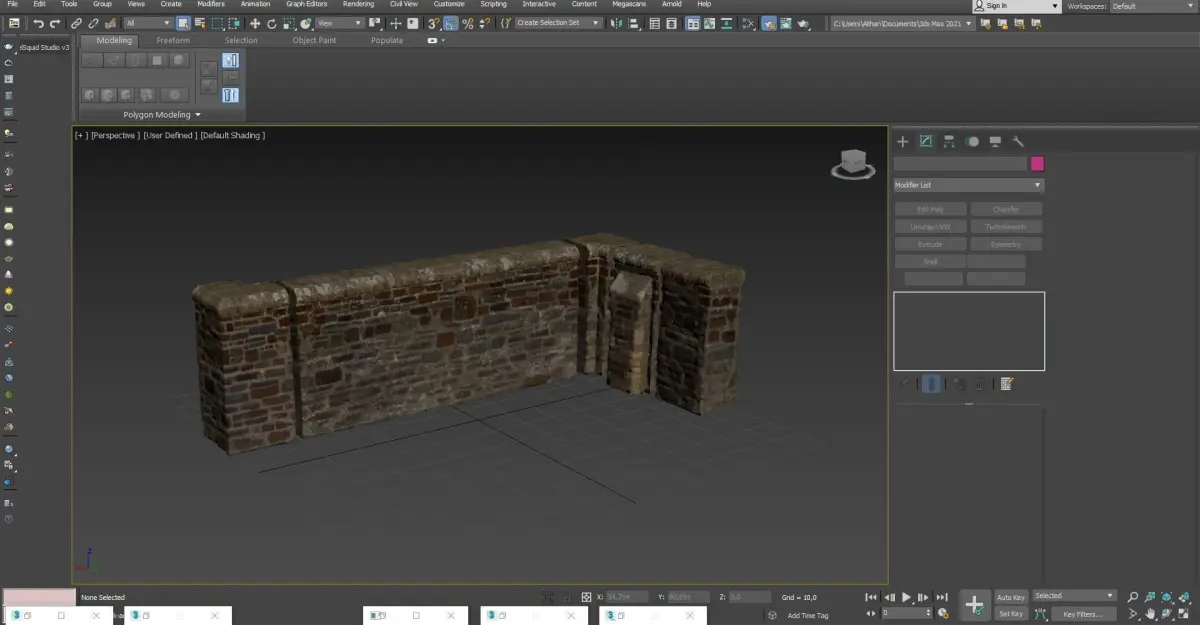Click the Set Key button

1010,614
